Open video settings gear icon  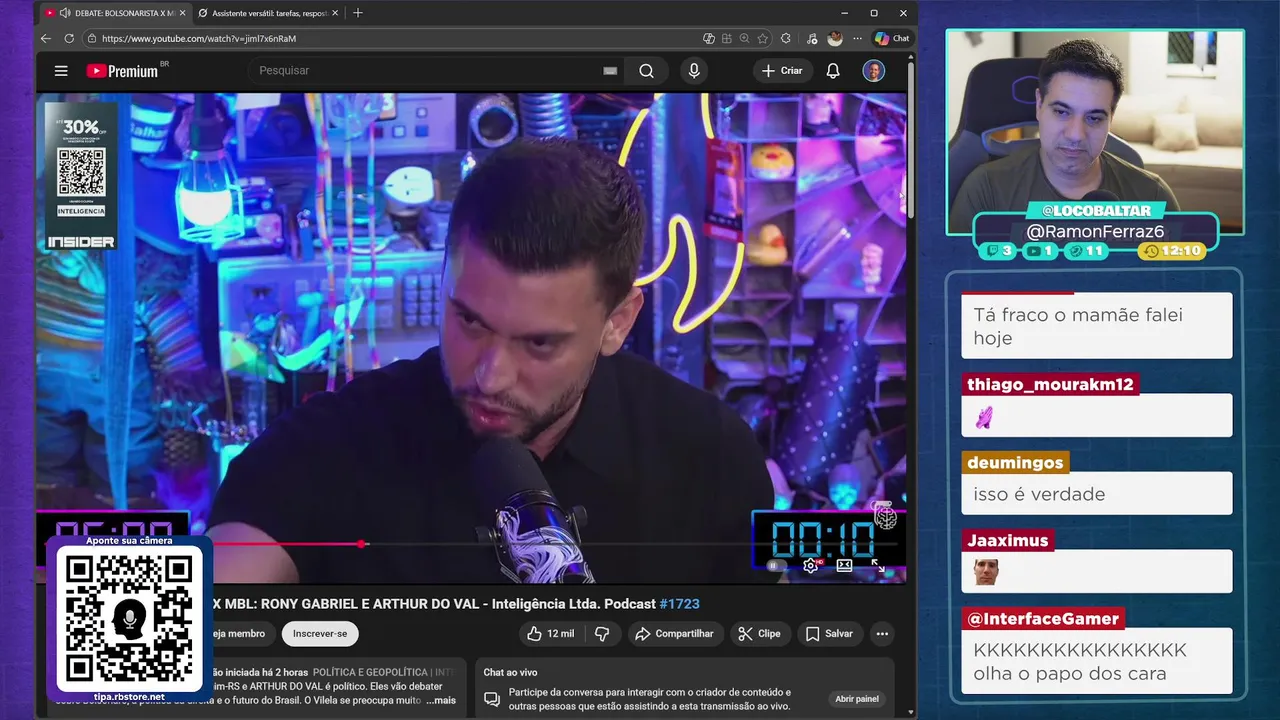click(x=811, y=565)
